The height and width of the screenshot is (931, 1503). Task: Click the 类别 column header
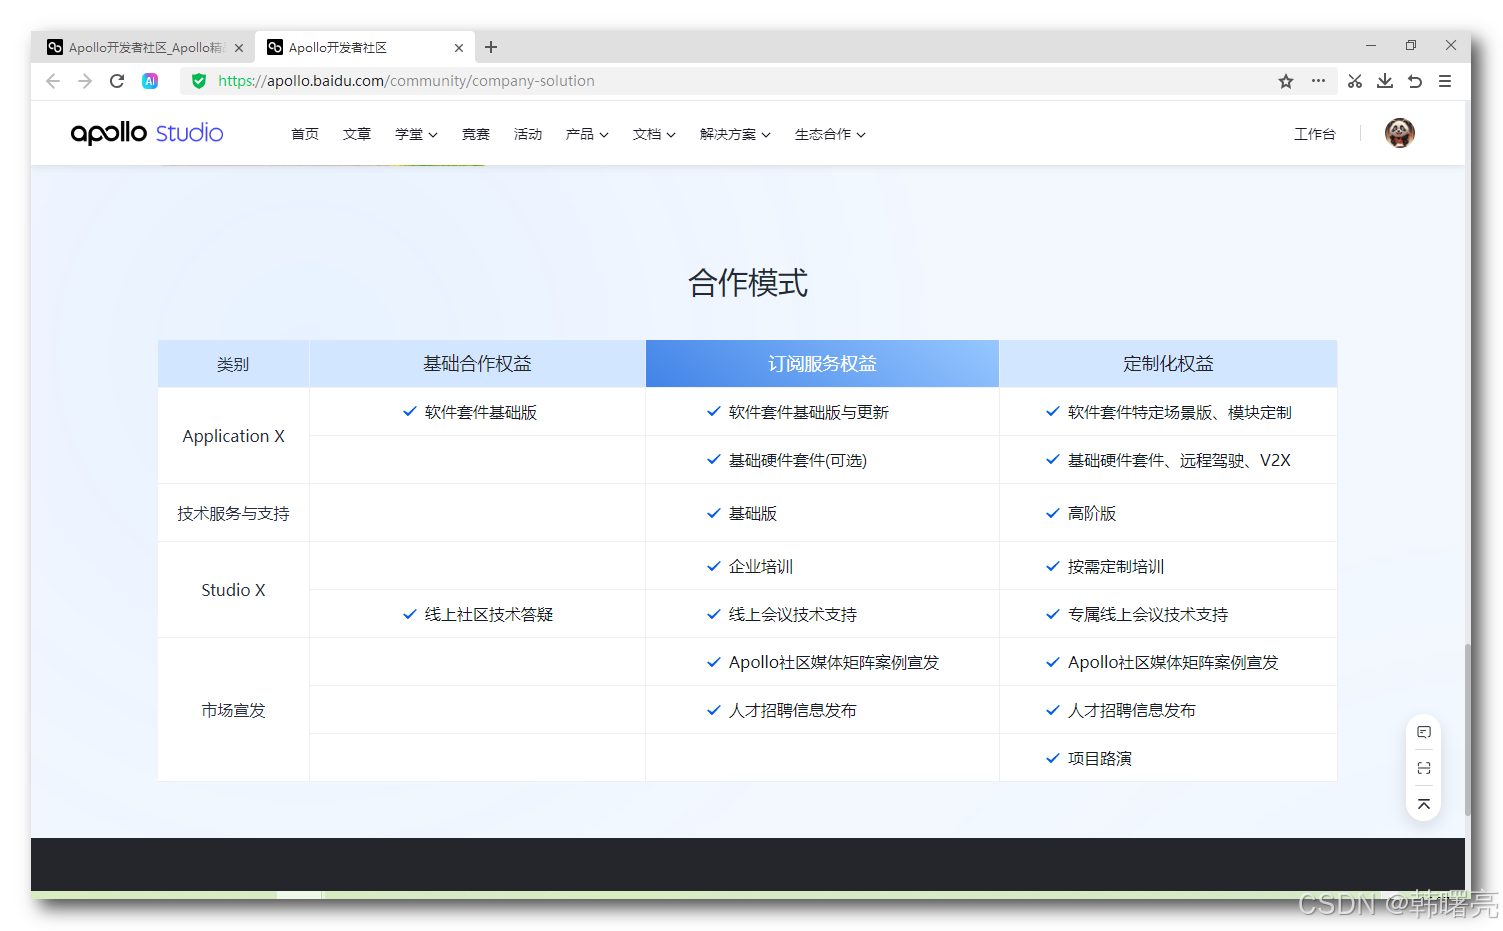coord(233,364)
